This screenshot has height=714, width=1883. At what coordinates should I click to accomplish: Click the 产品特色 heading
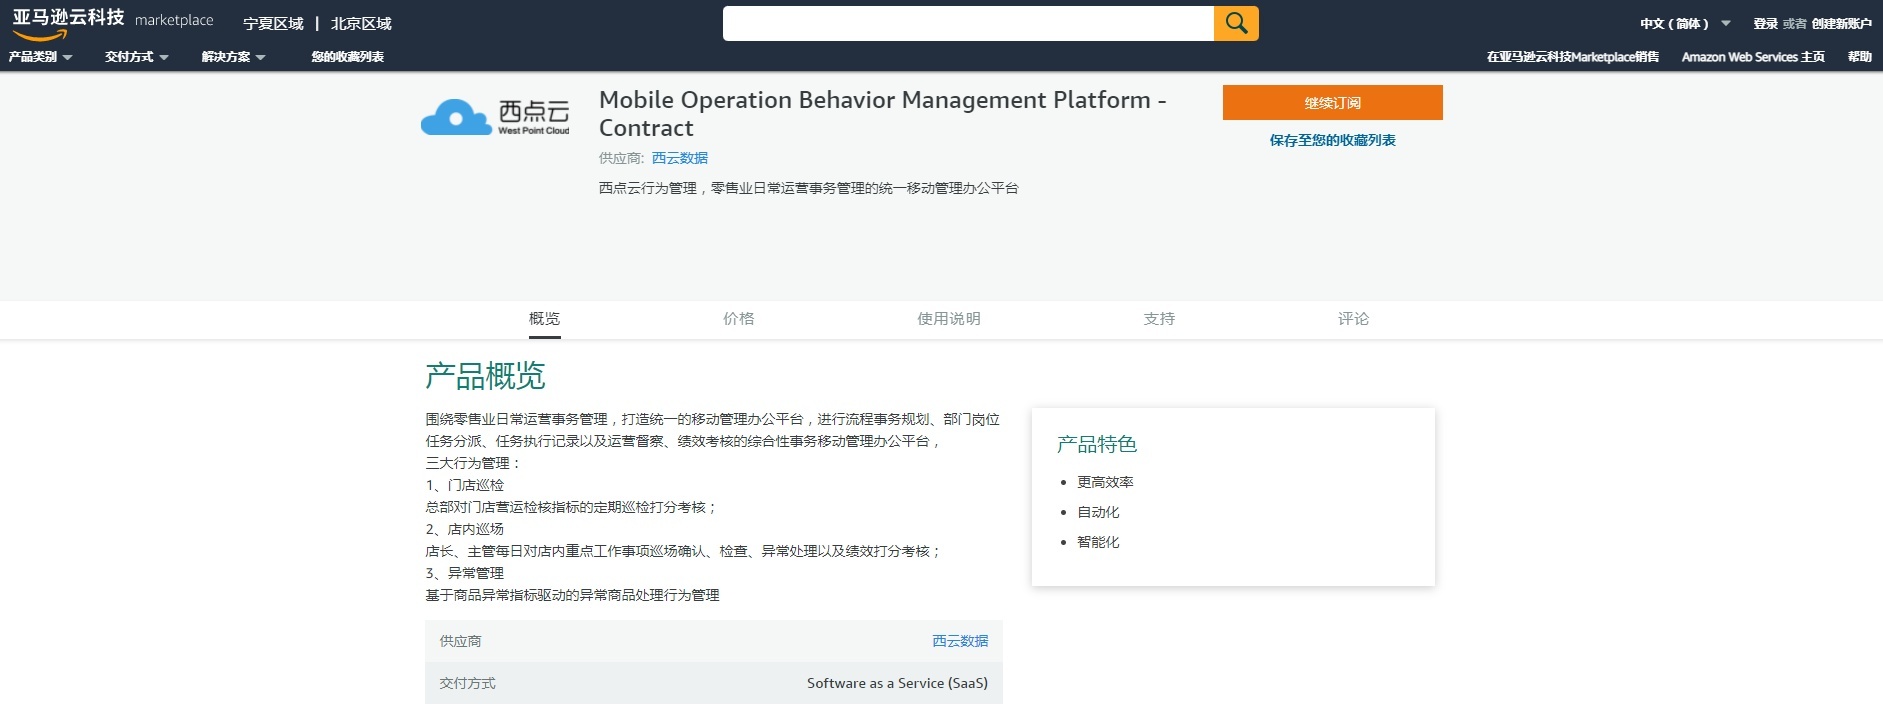(x=1096, y=444)
